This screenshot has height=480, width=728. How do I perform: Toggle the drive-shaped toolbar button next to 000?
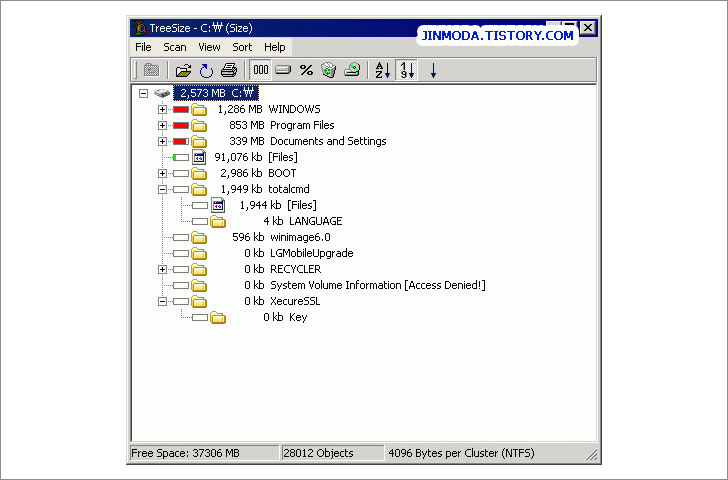(283, 71)
